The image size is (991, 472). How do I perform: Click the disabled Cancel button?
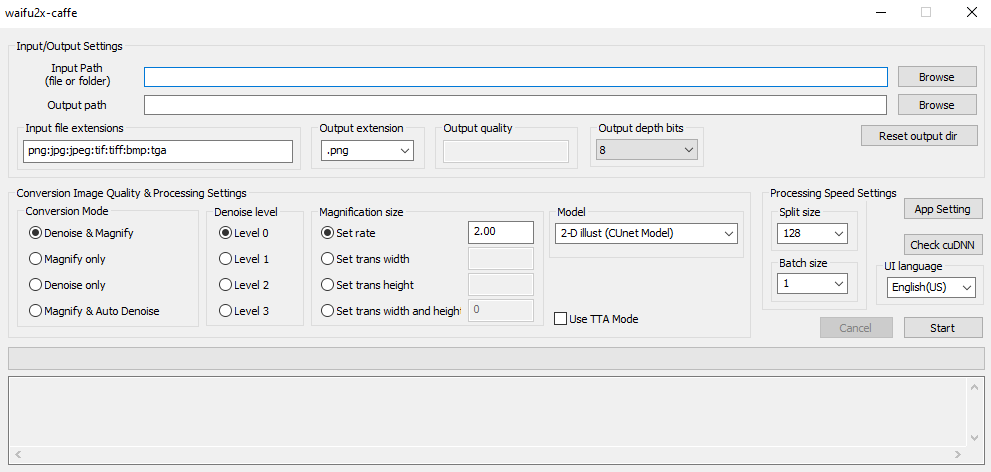point(856,328)
